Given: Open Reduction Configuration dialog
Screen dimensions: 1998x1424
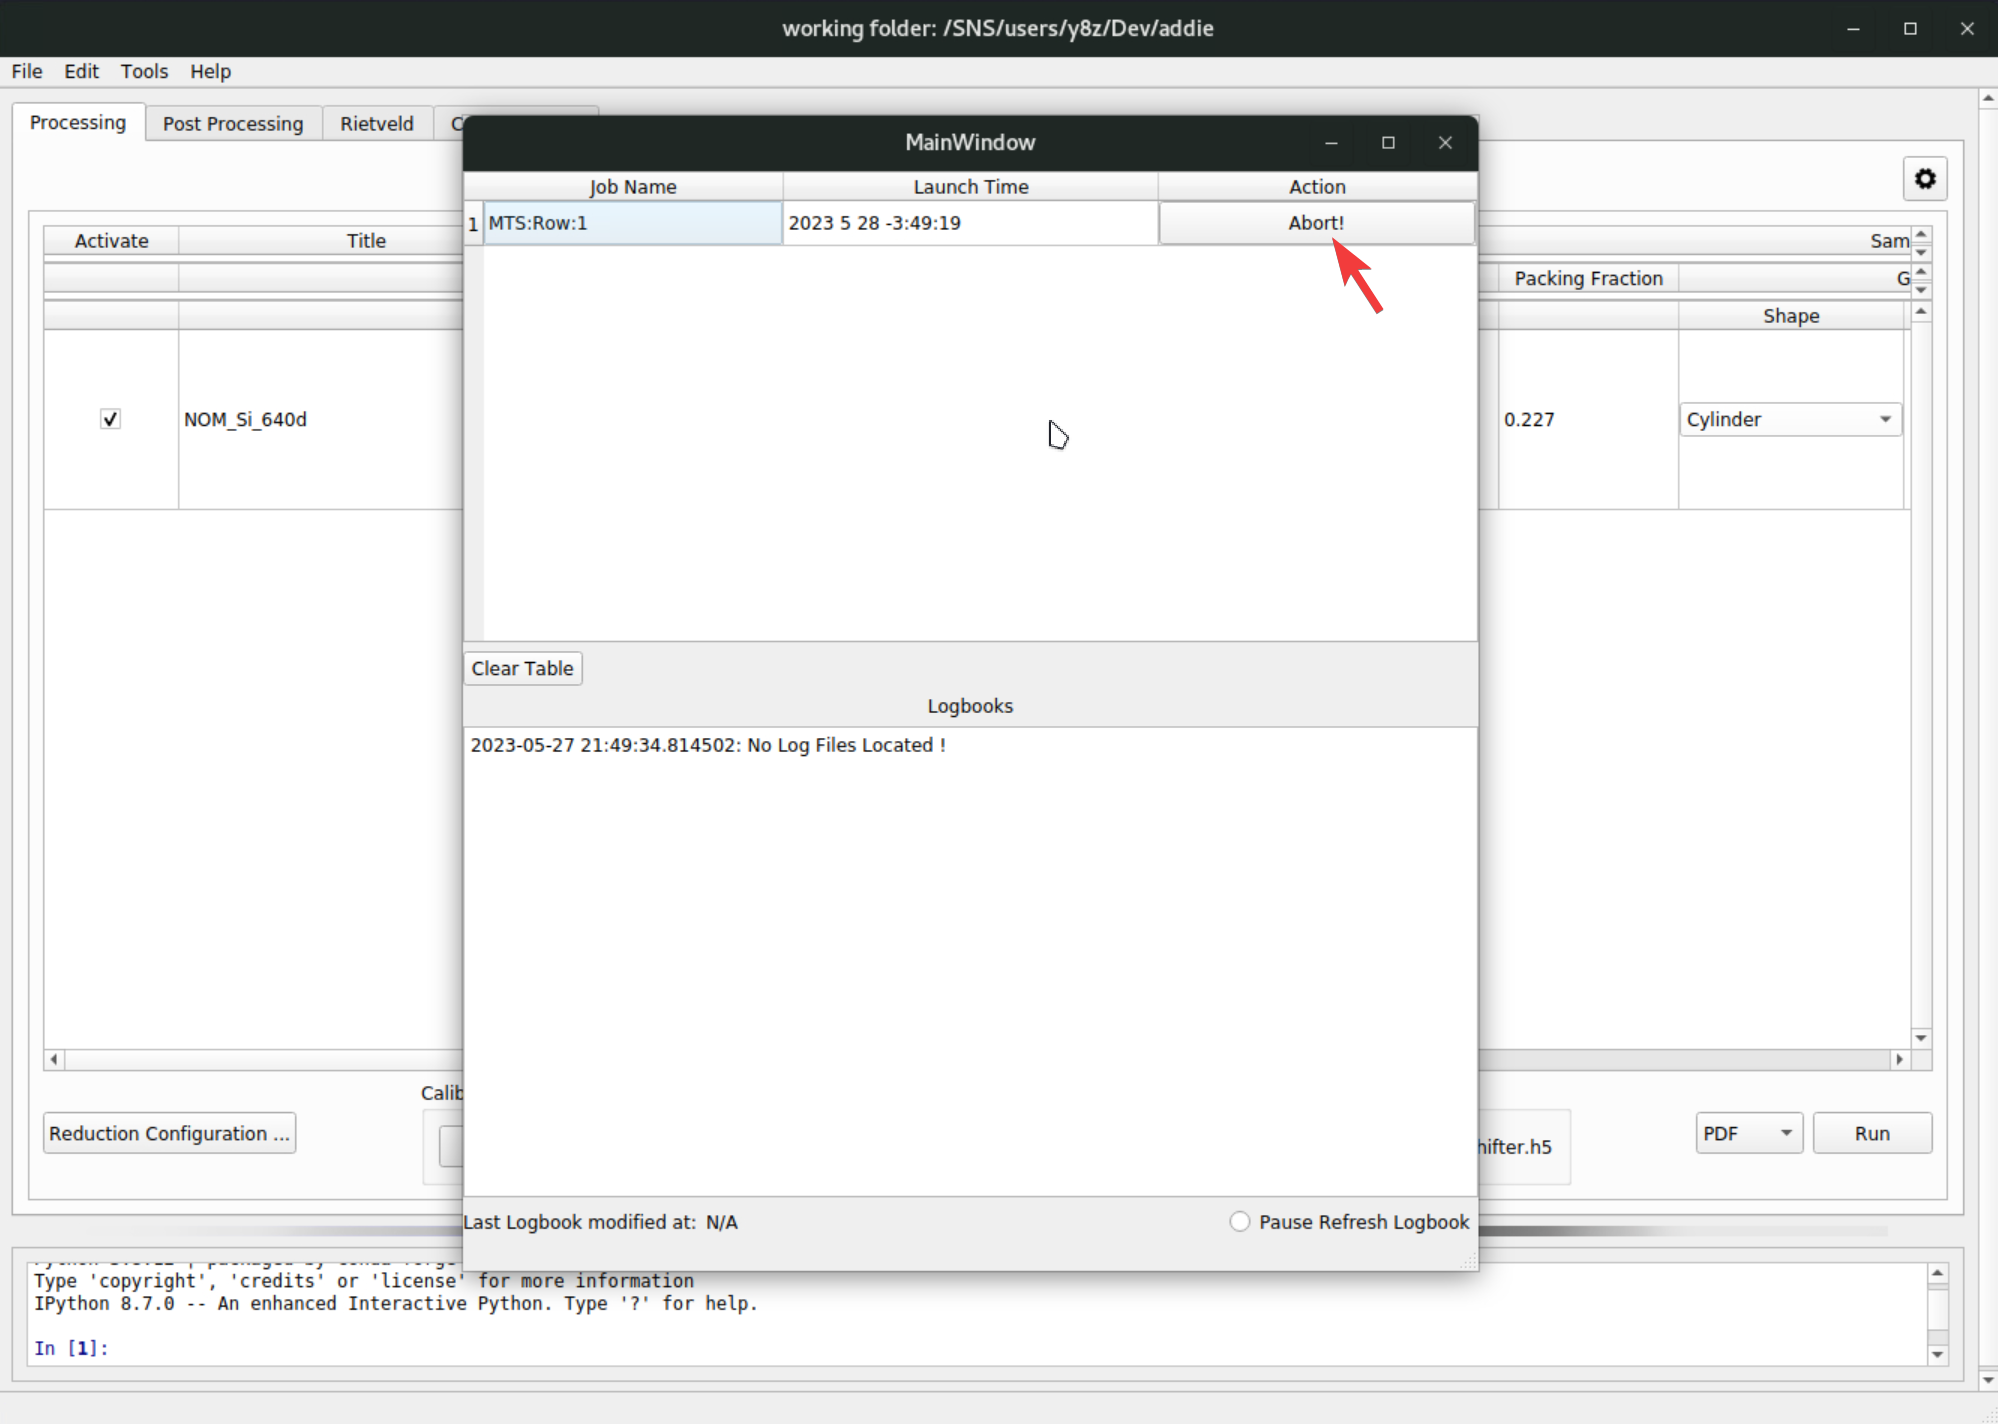Looking at the screenshot, I should [169, 1133].
